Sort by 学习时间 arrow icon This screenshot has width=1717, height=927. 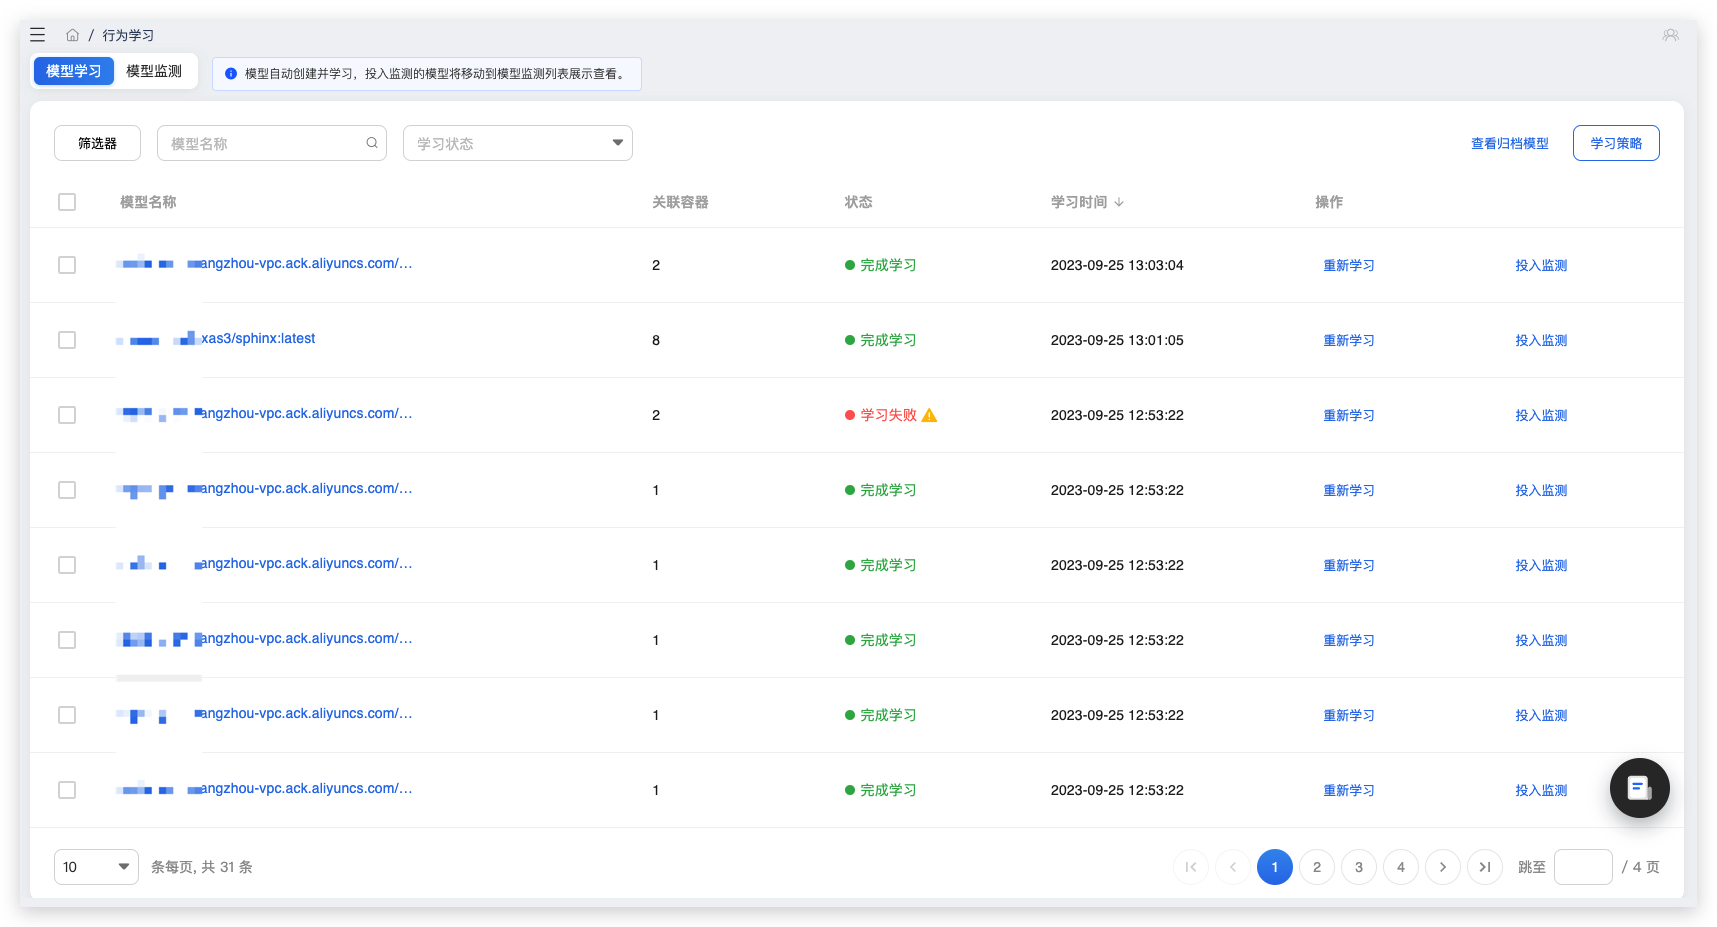tap(1119, 202)
